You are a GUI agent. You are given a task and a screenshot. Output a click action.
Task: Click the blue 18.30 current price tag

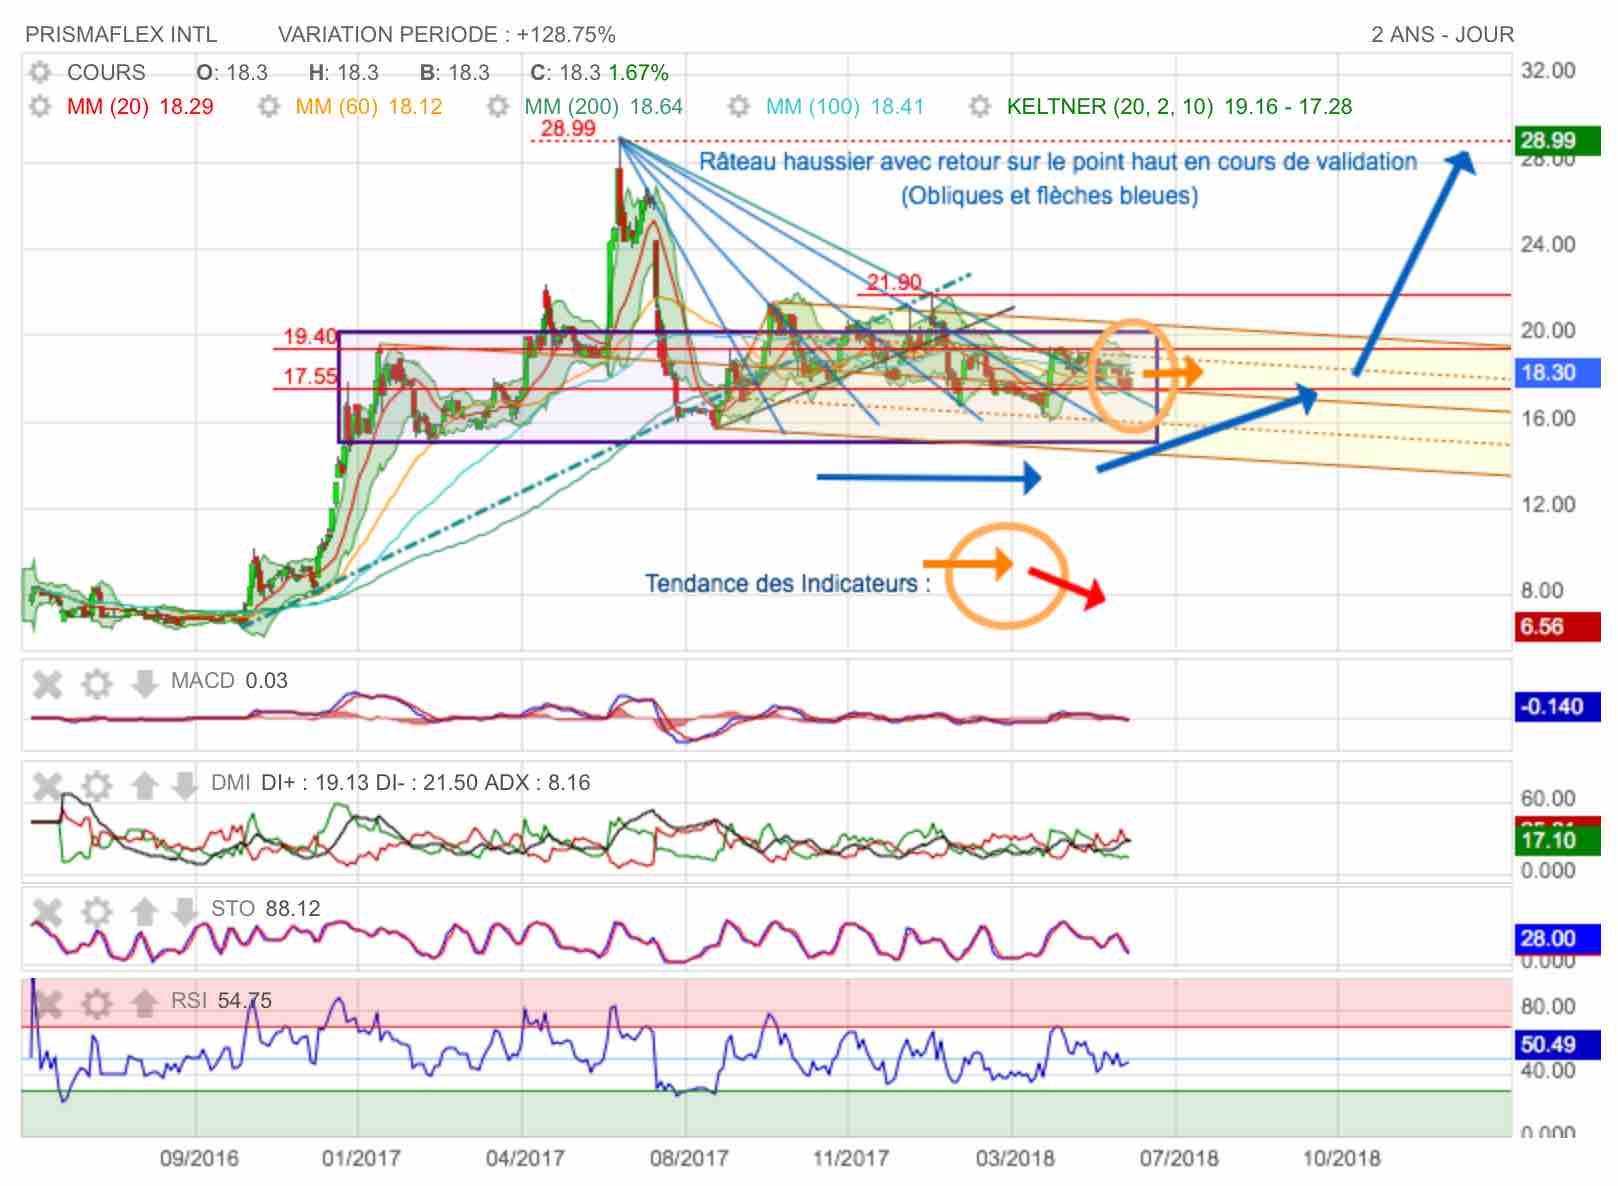tap(1556, 372)
